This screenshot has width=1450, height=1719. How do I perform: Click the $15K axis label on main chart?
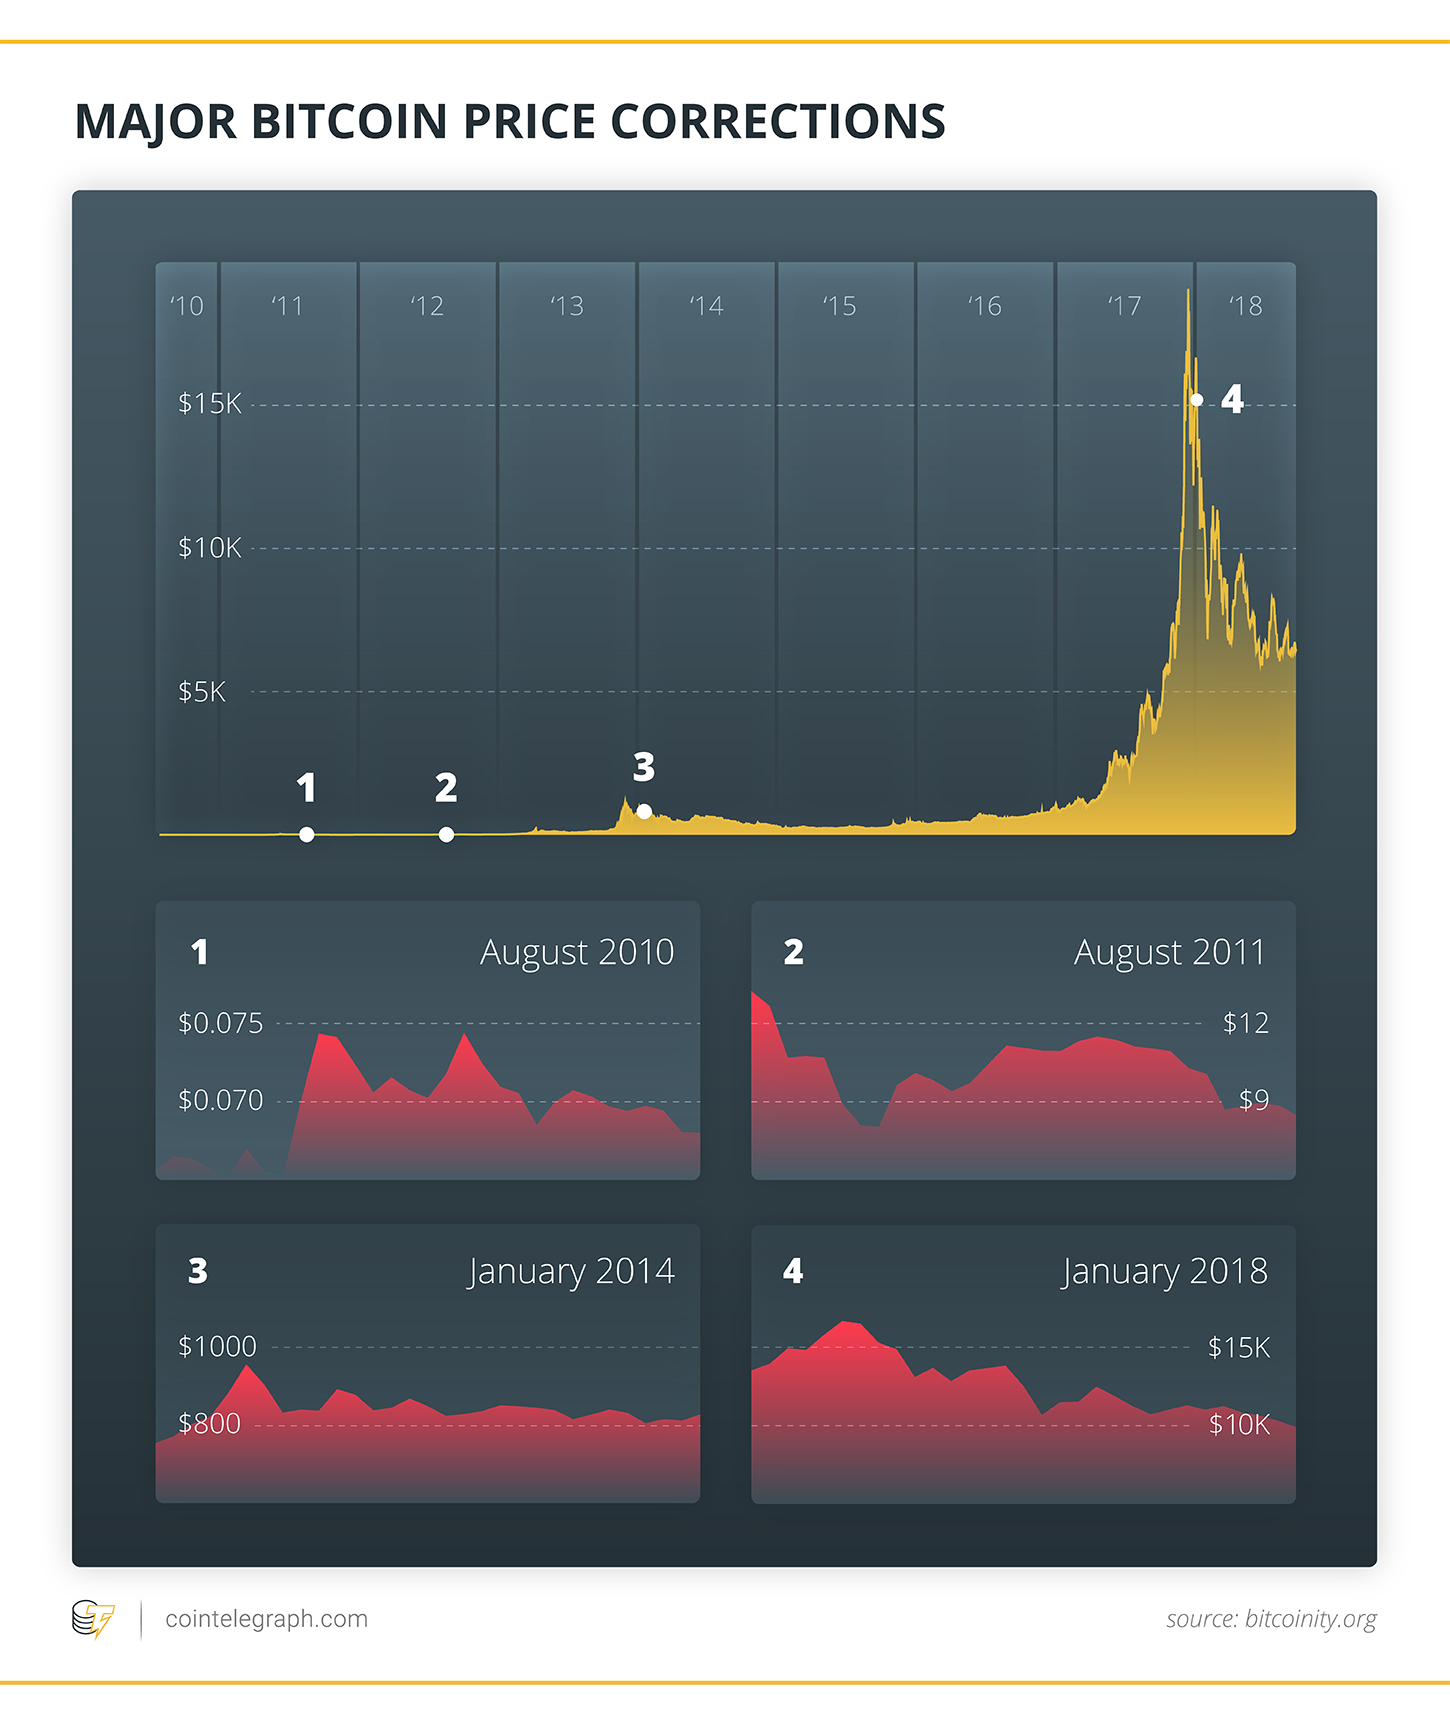210,404
